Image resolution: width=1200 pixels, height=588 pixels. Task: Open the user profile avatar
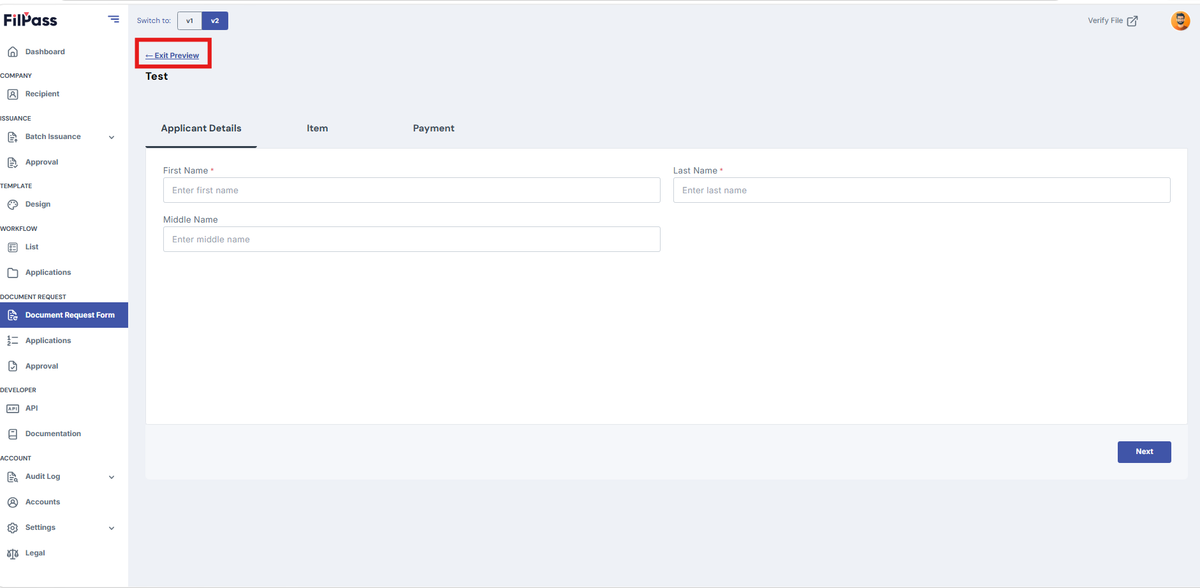point(1180,21)
